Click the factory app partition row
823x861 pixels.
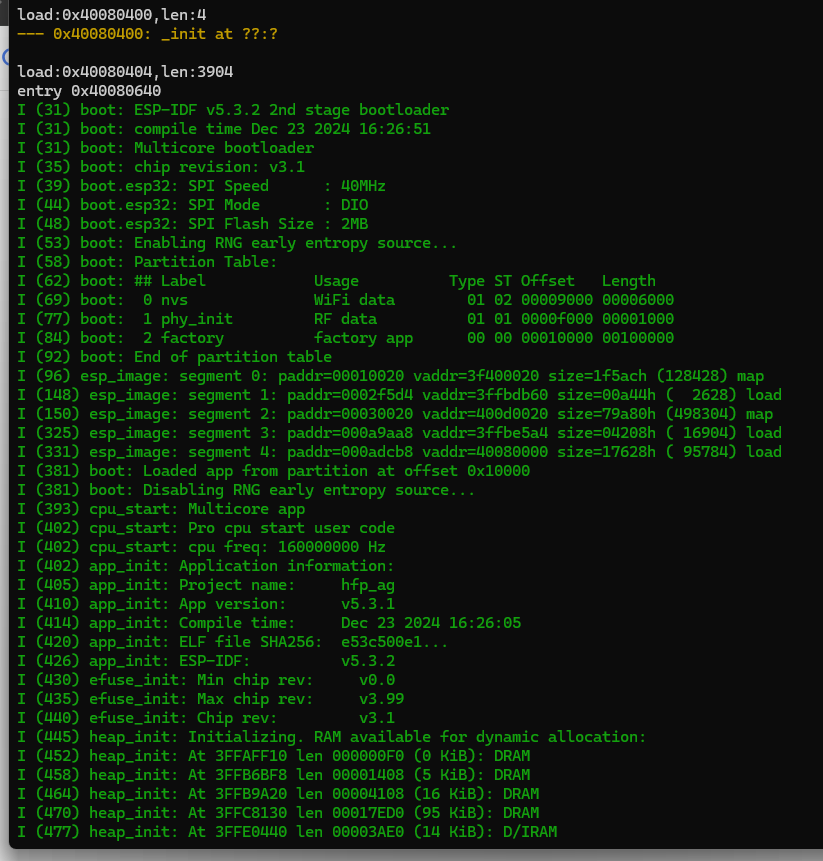click(x=345, y=338)
